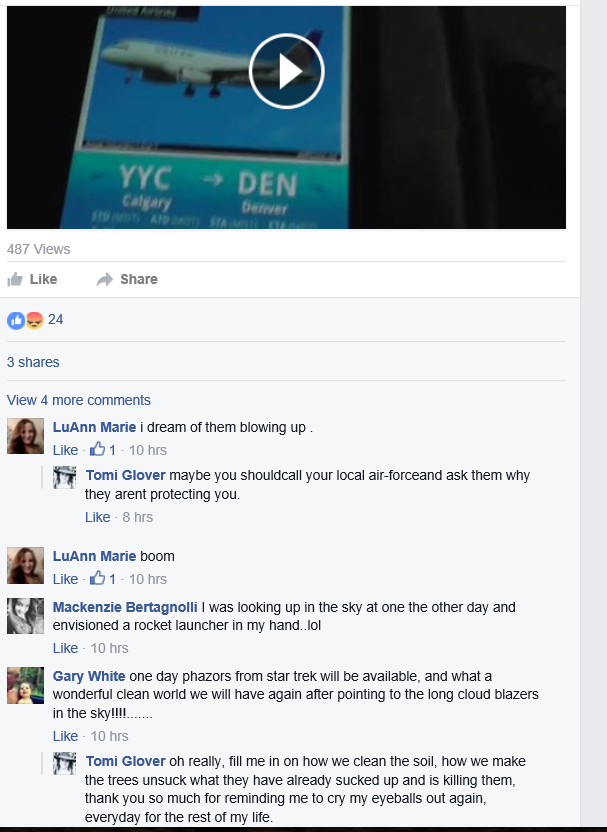
Task: Open the blue like reaction icon
Action: click(x=16, y=320)
